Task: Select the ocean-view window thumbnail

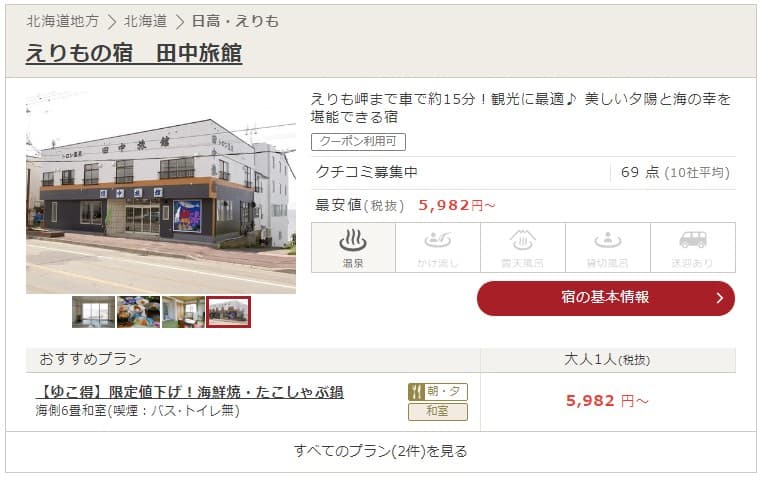Action: pyautogui.click(x=93, y=312)
